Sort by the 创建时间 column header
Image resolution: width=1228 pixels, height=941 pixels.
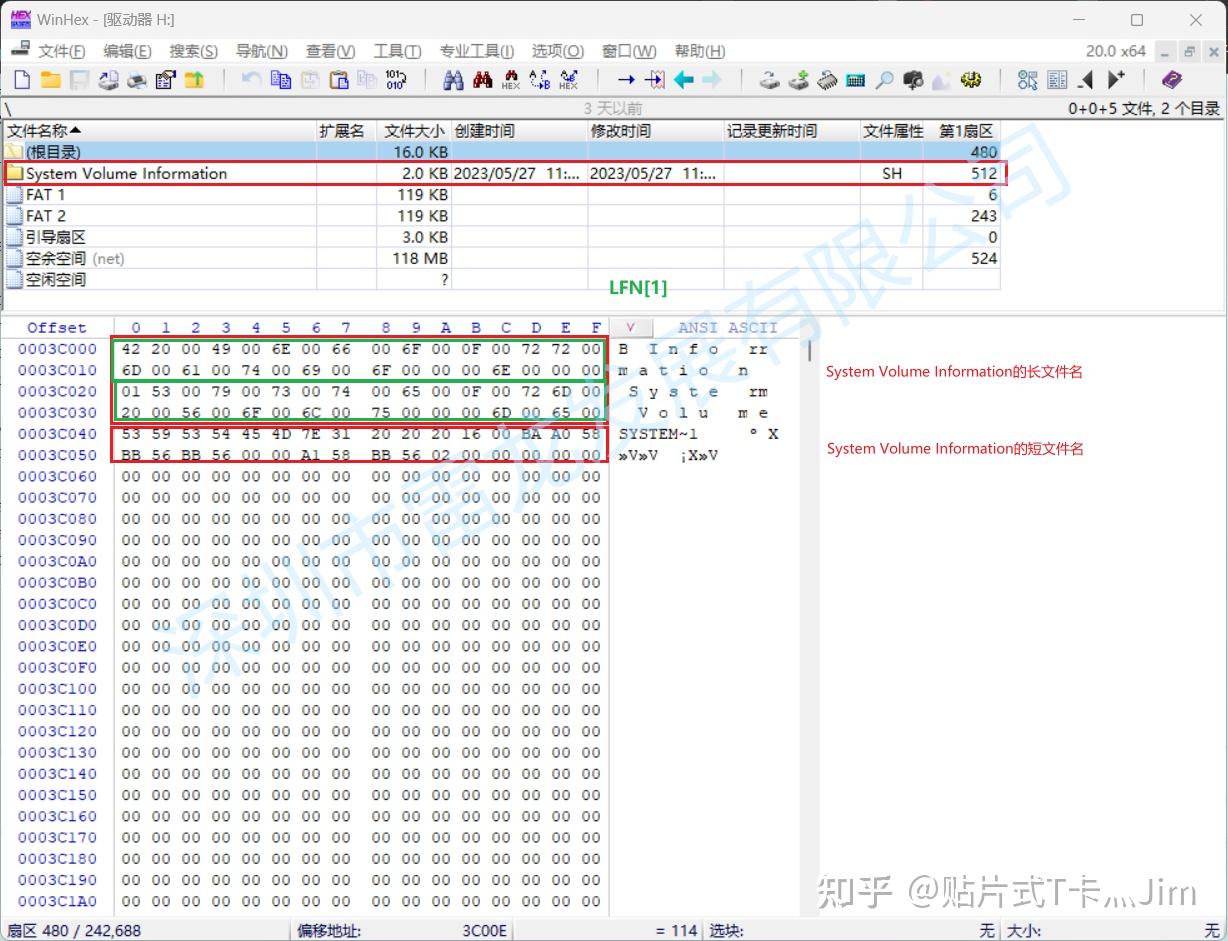tap(519, 131)
